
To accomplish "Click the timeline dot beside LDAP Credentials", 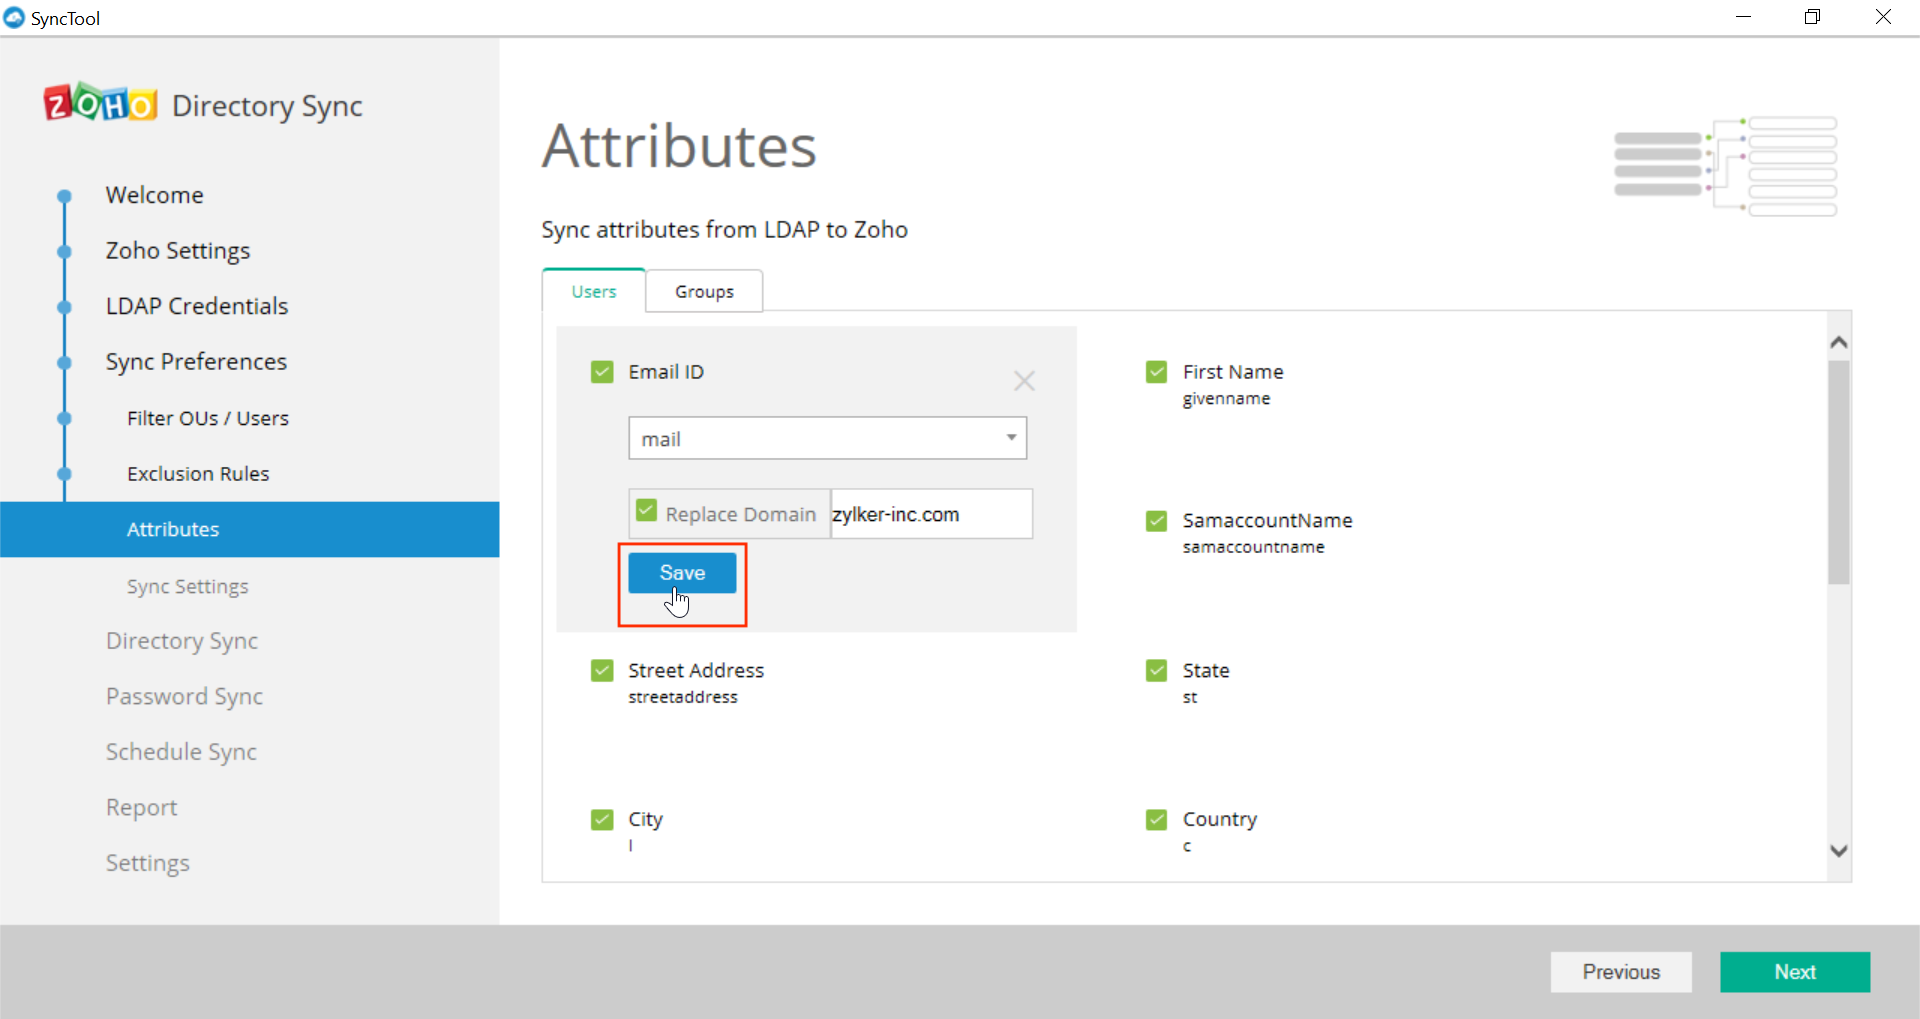I will (63, 307).
